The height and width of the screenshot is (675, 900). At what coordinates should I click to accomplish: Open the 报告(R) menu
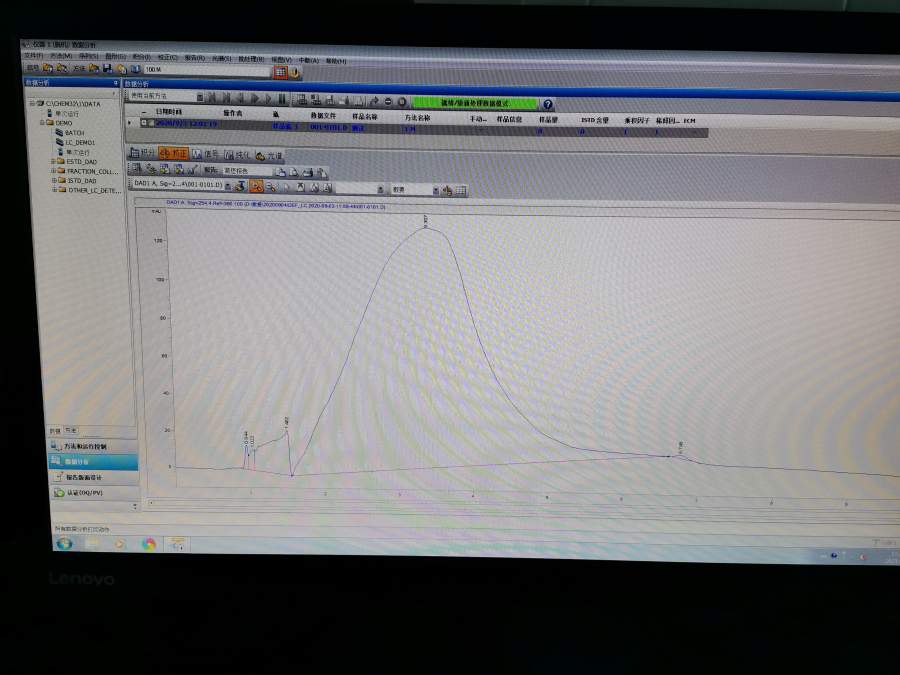click(x=195, y=58)
